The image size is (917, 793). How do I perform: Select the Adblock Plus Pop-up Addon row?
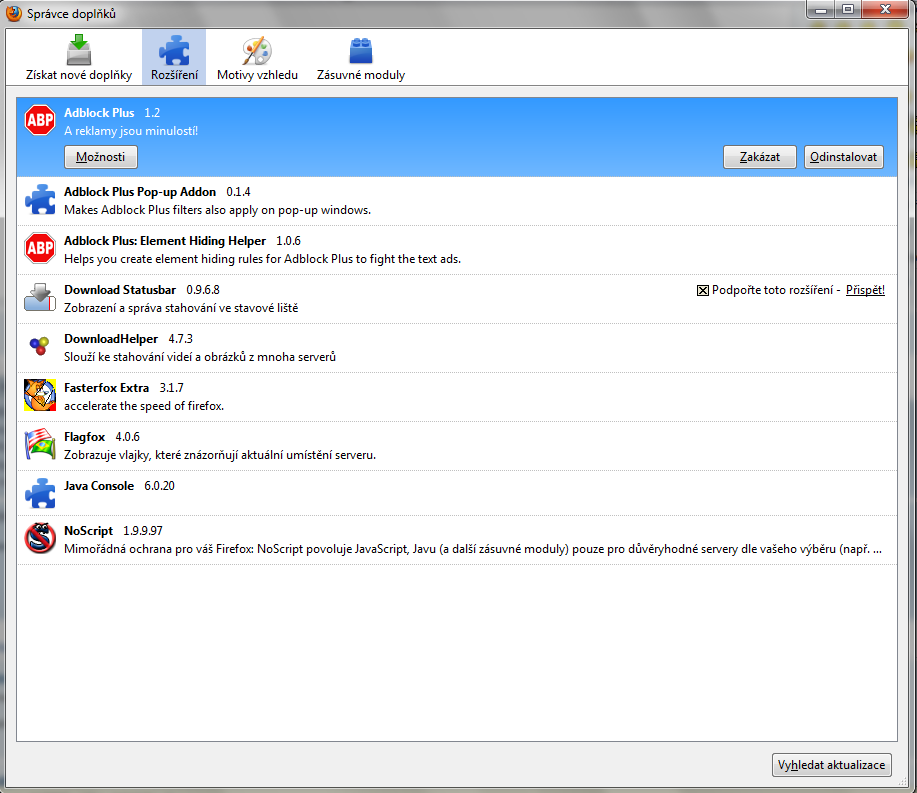tap(457, 201)
